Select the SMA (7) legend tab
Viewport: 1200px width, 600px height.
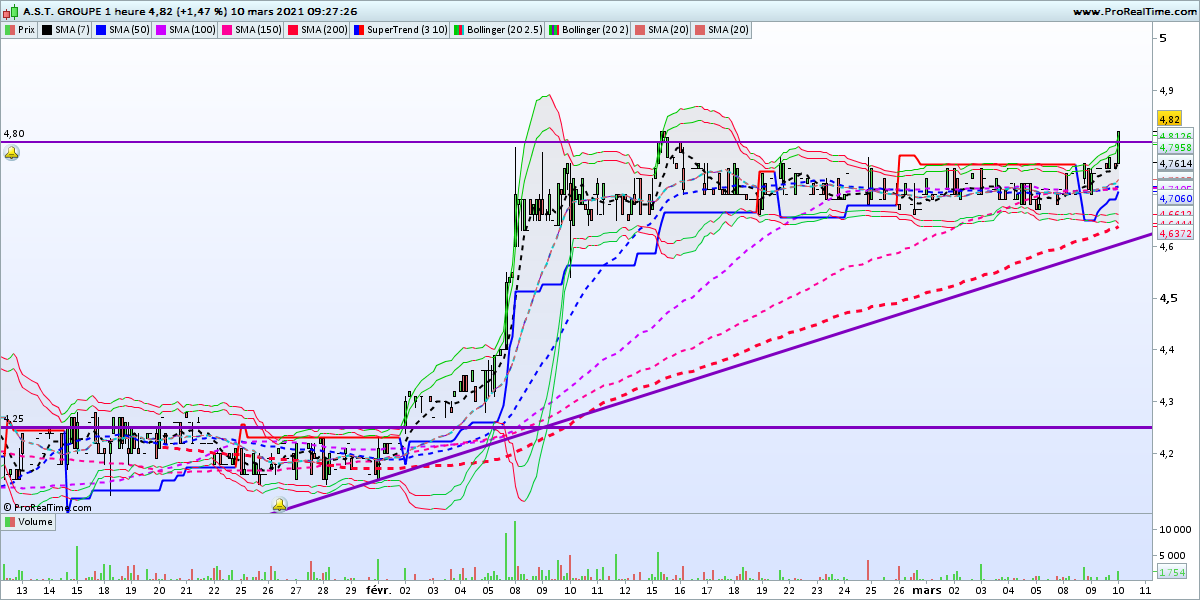(x=67, y=30)
